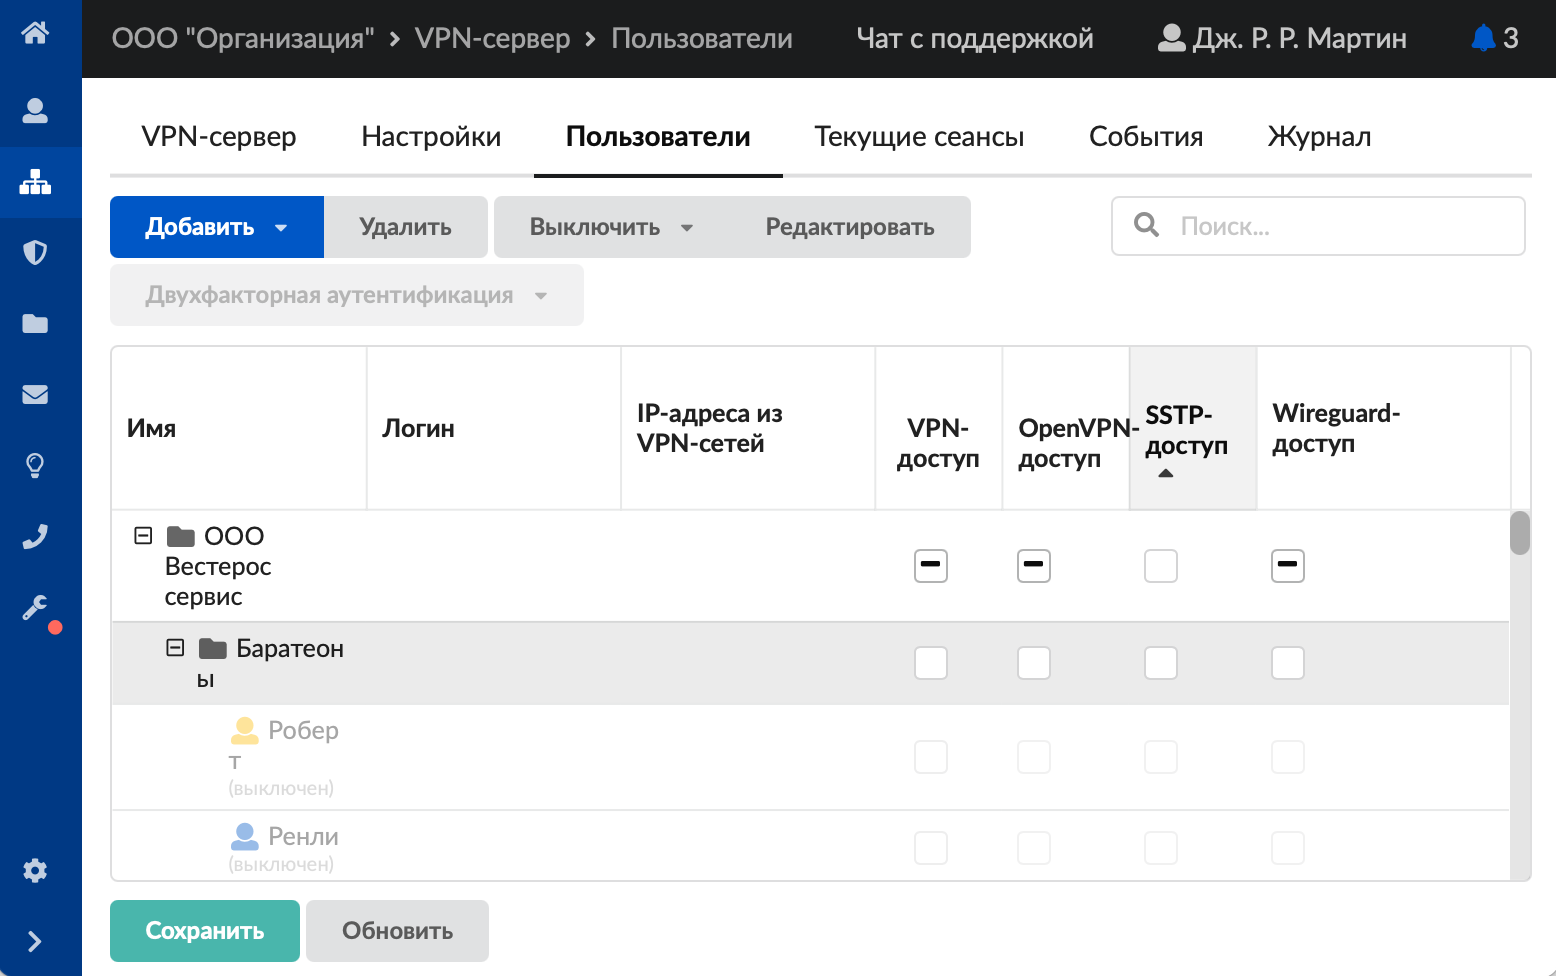Screen dimensions: 1556x976
Task: Enable VPN access for Баратеоны group
Action: (930, 663)
